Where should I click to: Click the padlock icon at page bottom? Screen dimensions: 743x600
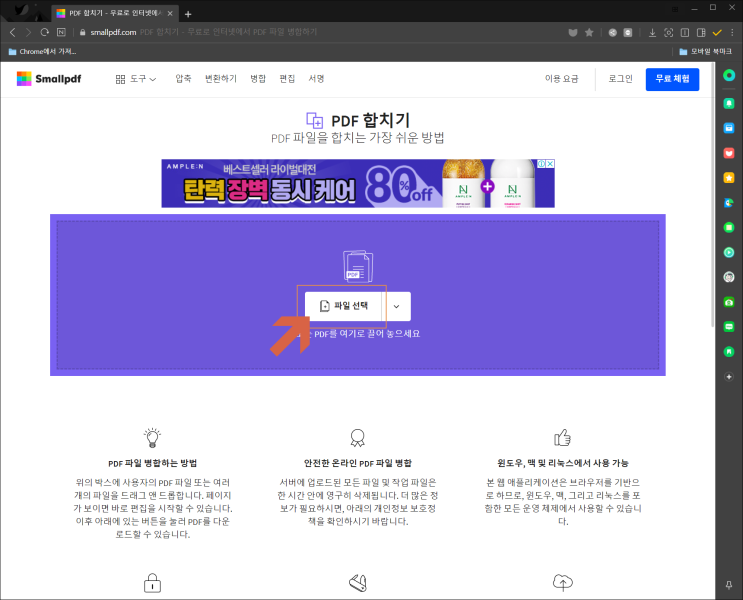click(152, 583)
